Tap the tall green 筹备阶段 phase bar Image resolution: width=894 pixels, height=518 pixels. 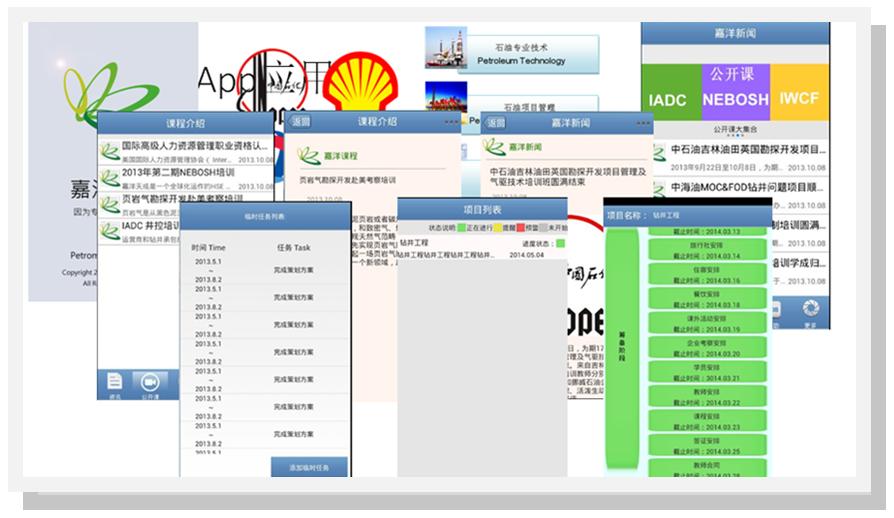click(621, 349)
